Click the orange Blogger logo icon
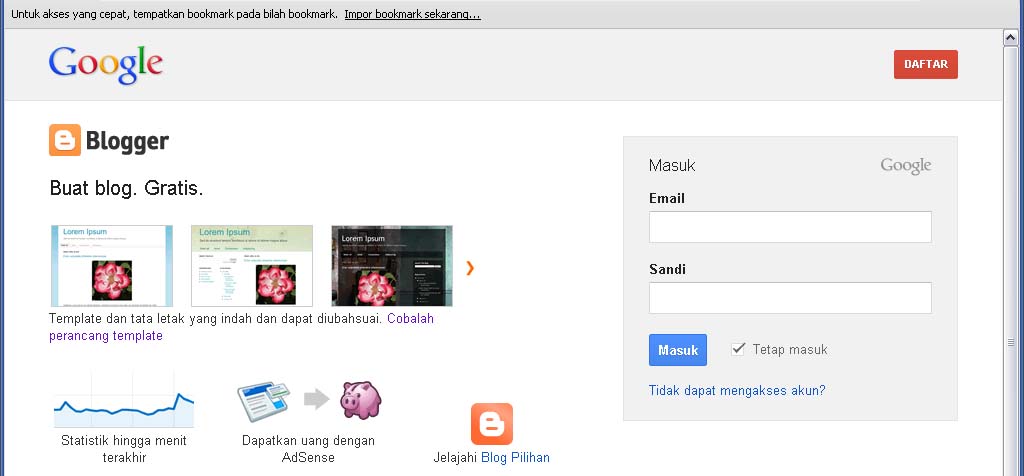The image size is (1024, 476). [x=65, y=140]
